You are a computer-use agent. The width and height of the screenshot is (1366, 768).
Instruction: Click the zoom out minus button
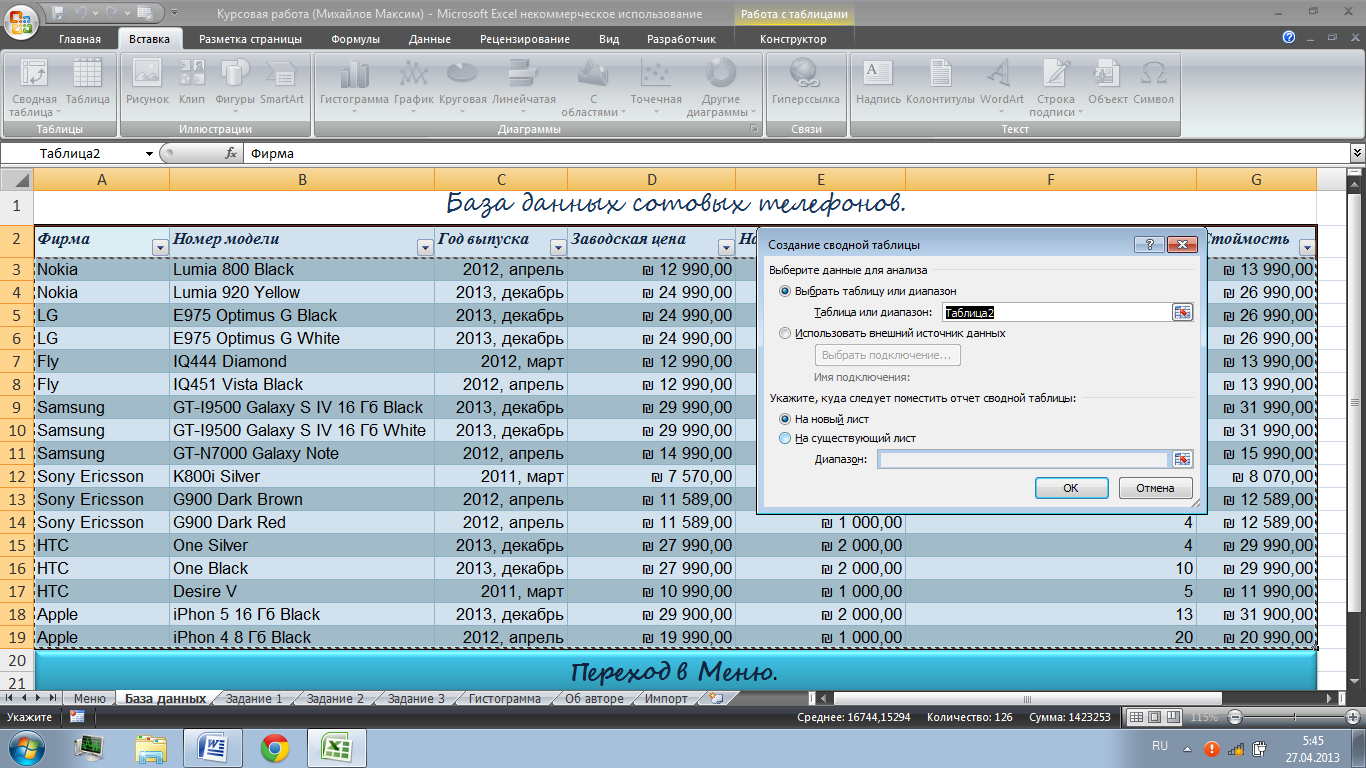click(1235, 717)
